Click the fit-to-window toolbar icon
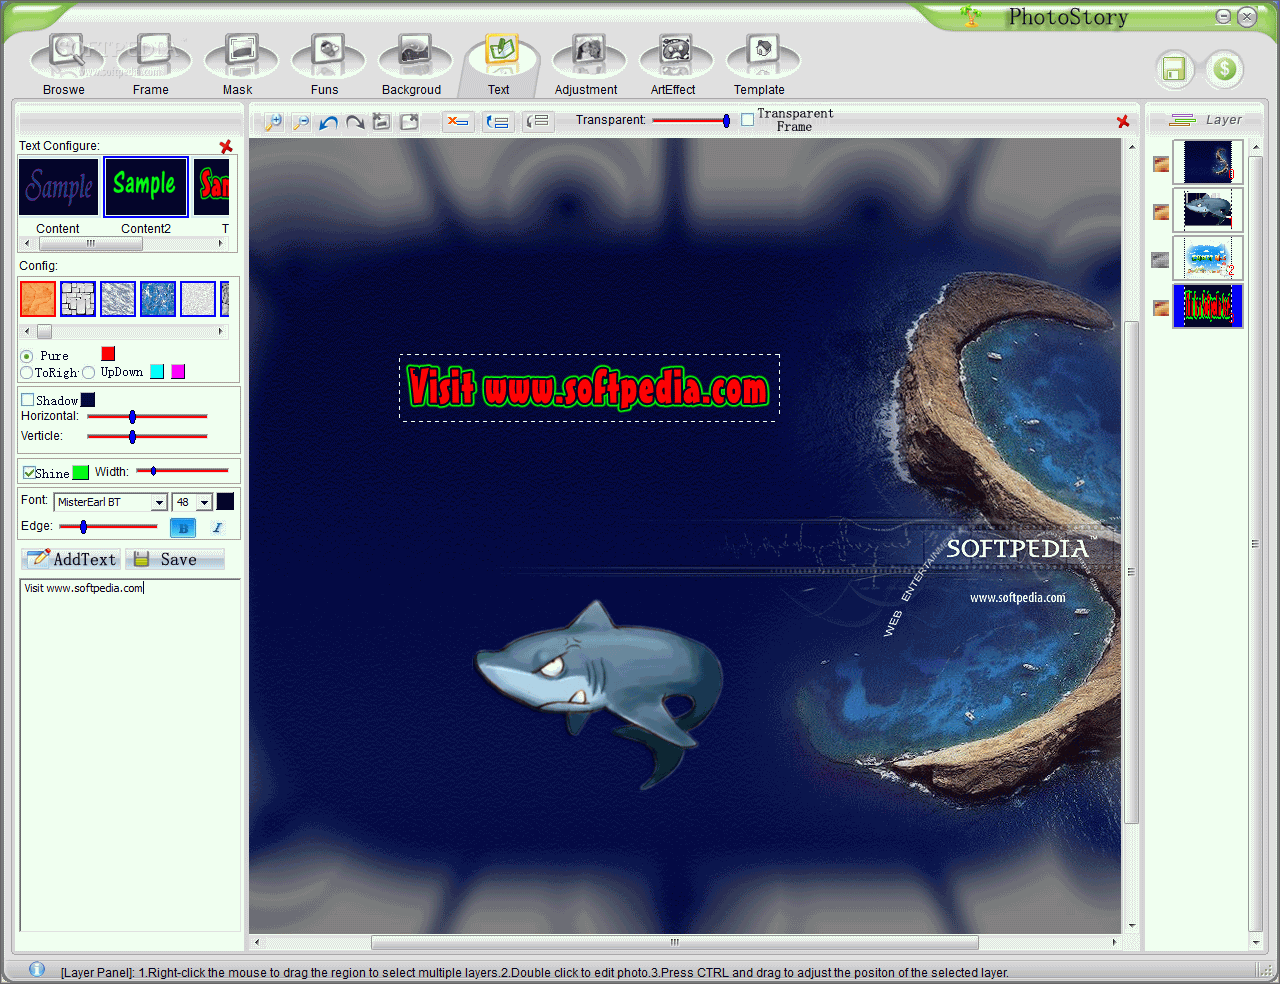This screenshot has height=984, width=1280. 382,122
